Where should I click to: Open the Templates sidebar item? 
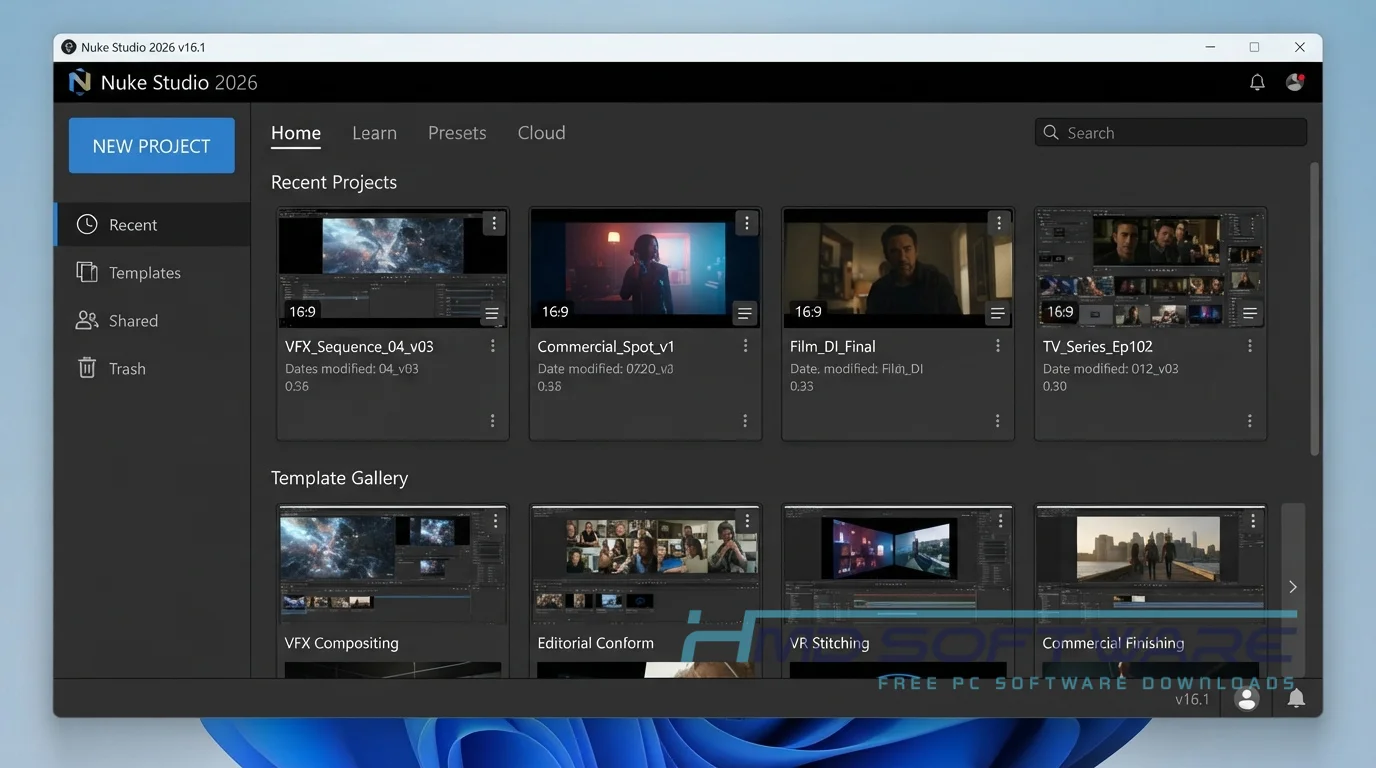coord(152,273)
